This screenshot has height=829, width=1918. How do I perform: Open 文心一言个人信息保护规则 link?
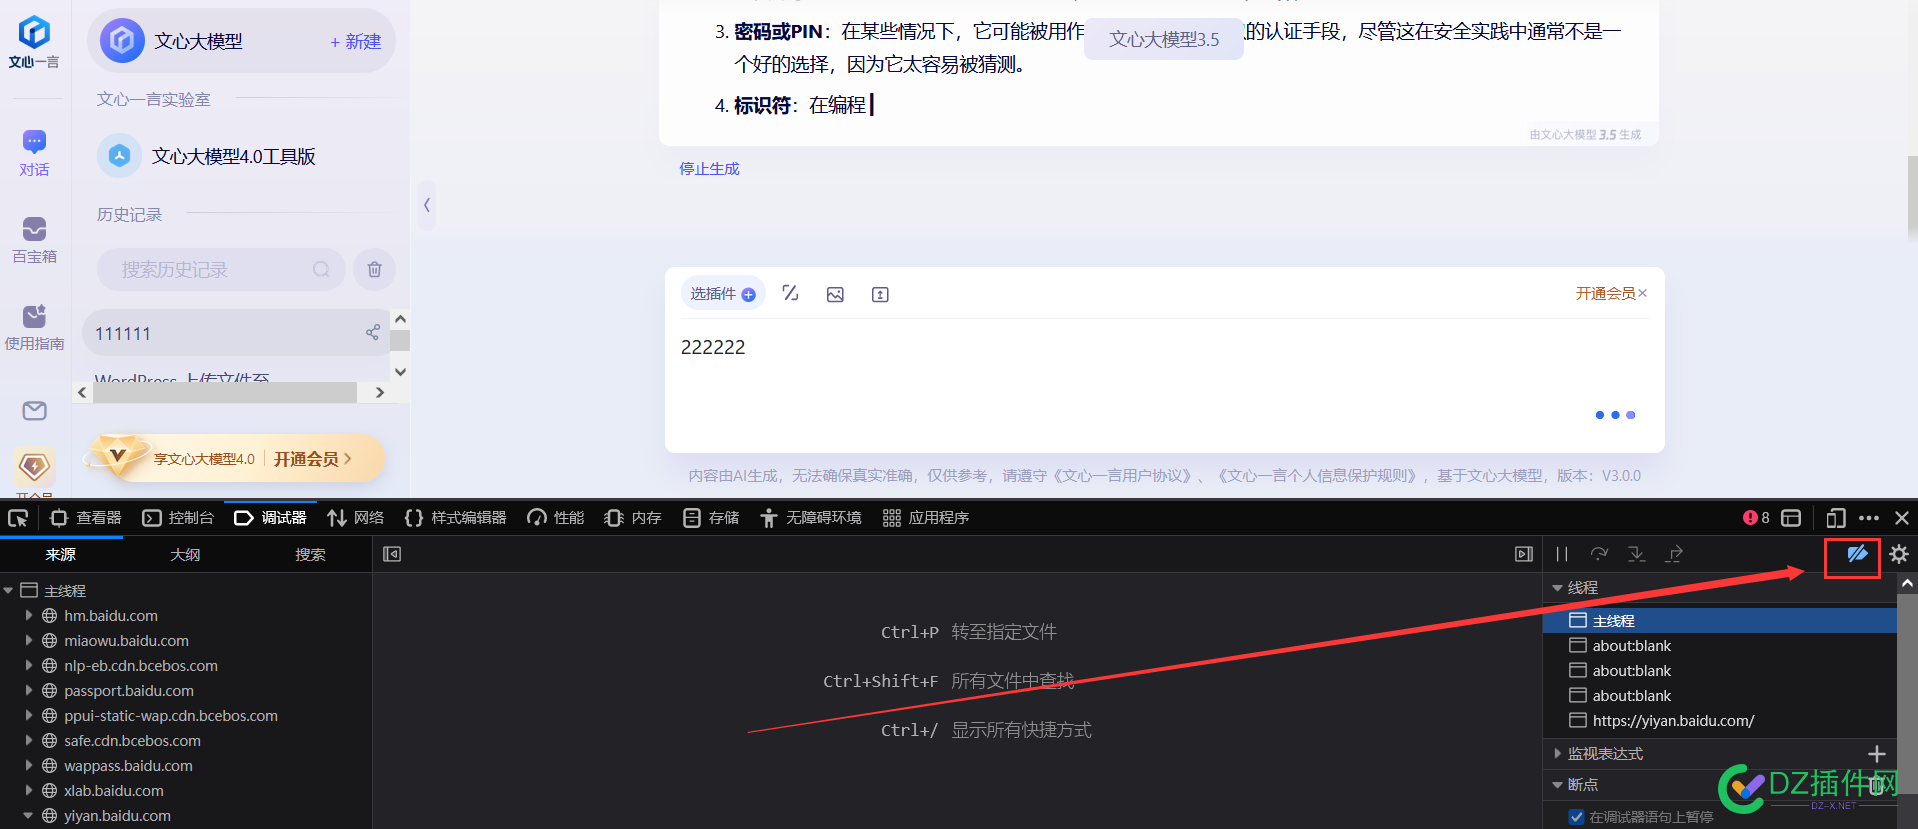(x=1317, y=476)
